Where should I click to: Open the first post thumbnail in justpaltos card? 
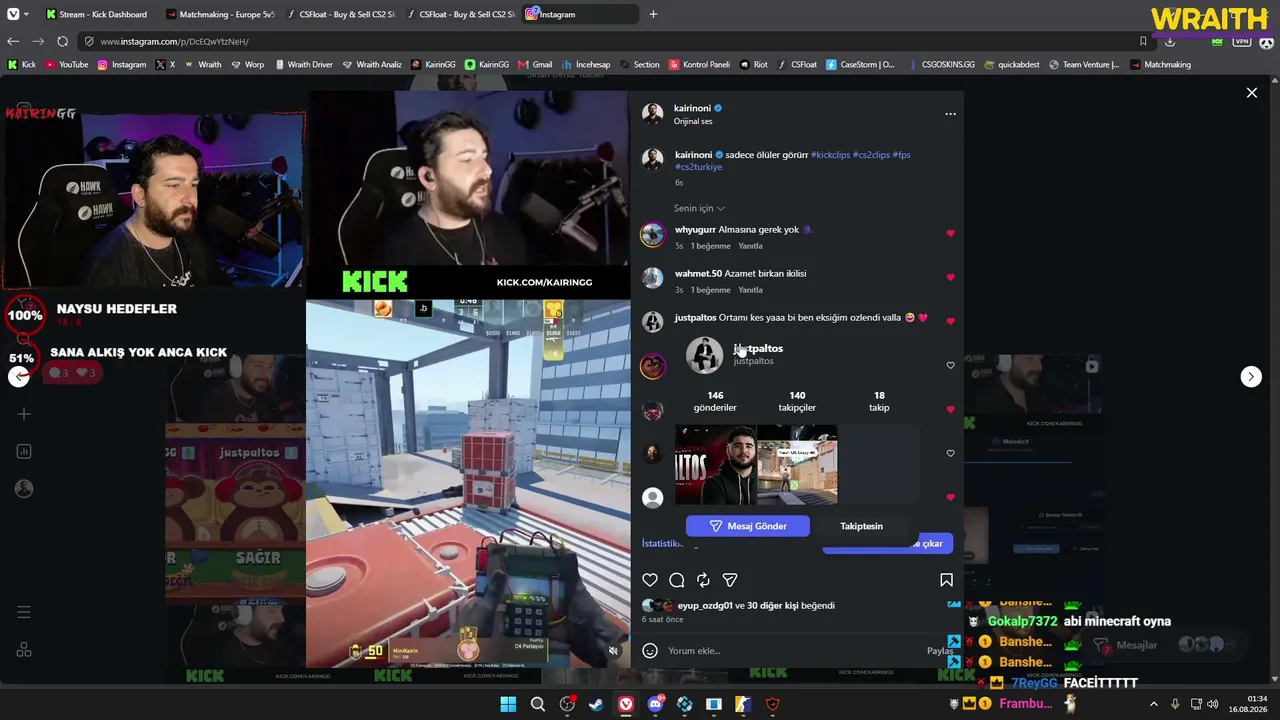click(715, 465)
